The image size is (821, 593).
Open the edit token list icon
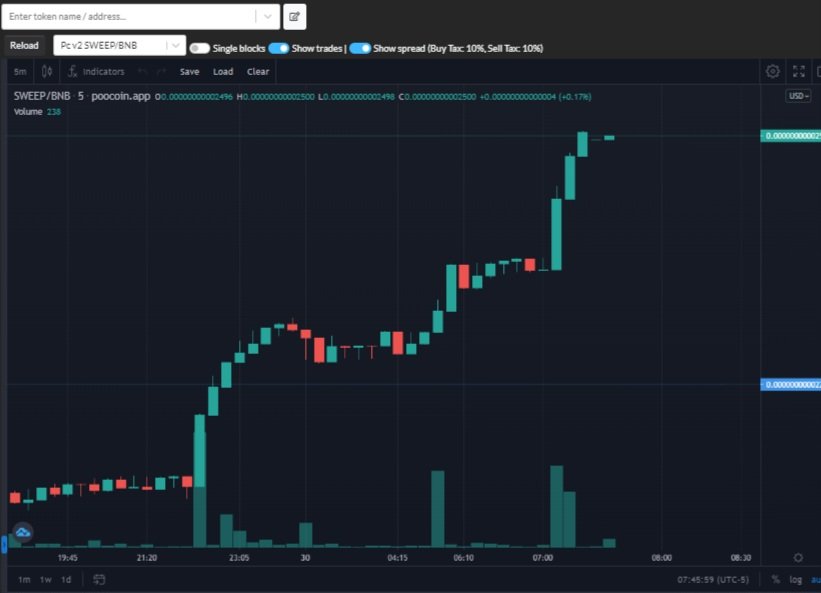click(x=294, y=17)
